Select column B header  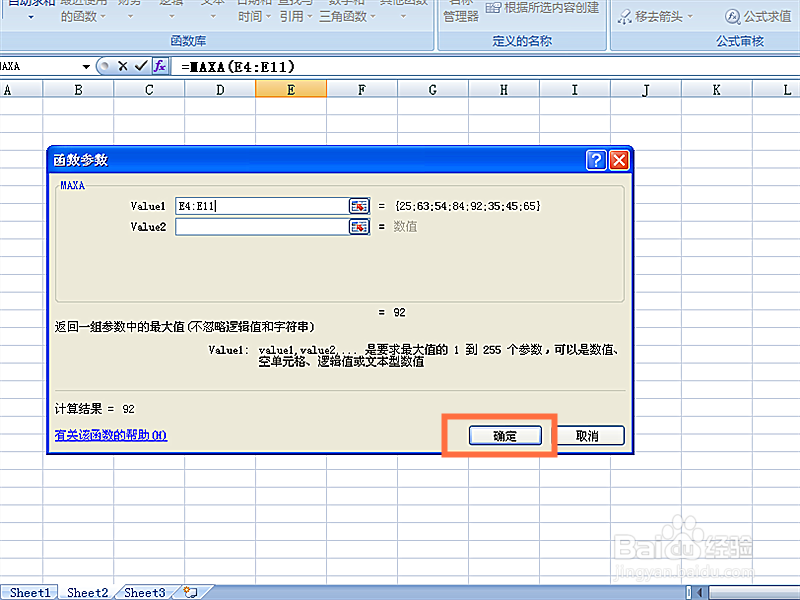78,90
